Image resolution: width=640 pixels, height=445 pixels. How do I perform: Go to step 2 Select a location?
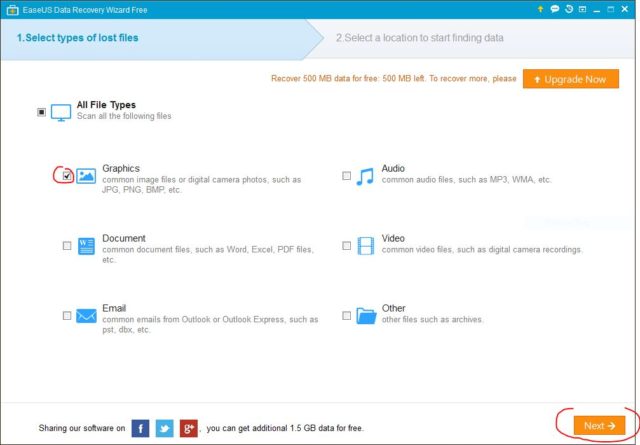click(x=419, y=38)
